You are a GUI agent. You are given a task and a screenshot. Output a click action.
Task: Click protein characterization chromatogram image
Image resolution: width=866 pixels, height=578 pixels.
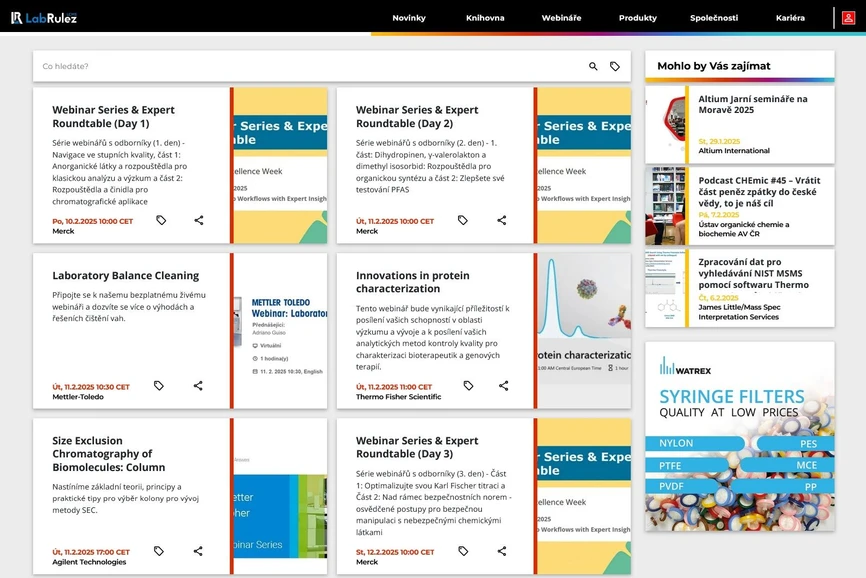(584, 331)
